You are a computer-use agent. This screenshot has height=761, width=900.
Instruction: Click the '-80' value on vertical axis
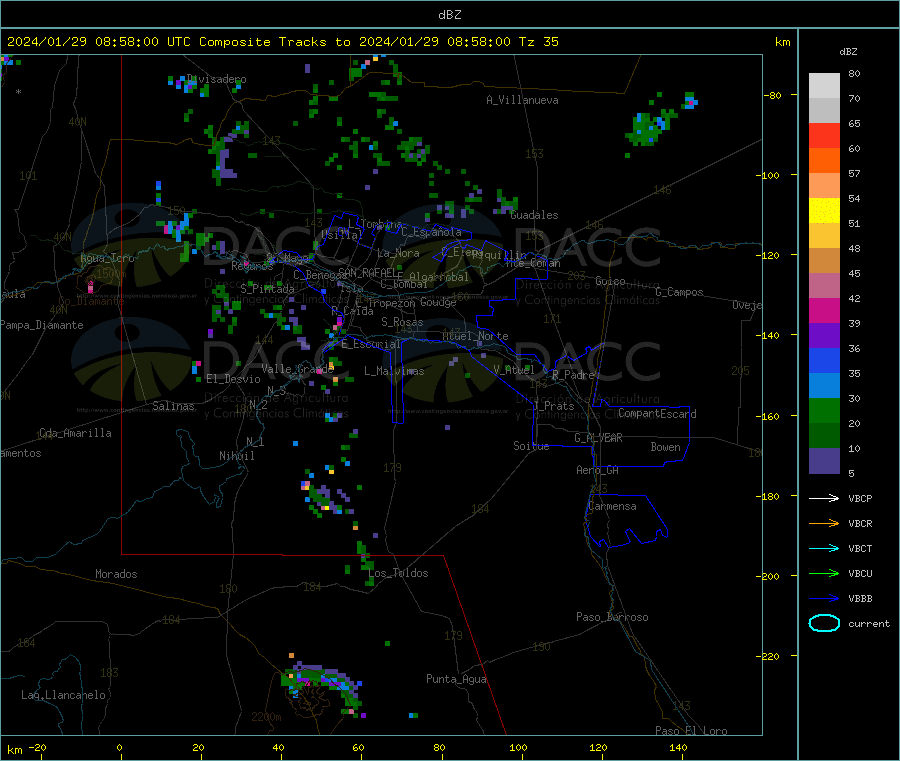pyautogui.click(x=773, y=95)
